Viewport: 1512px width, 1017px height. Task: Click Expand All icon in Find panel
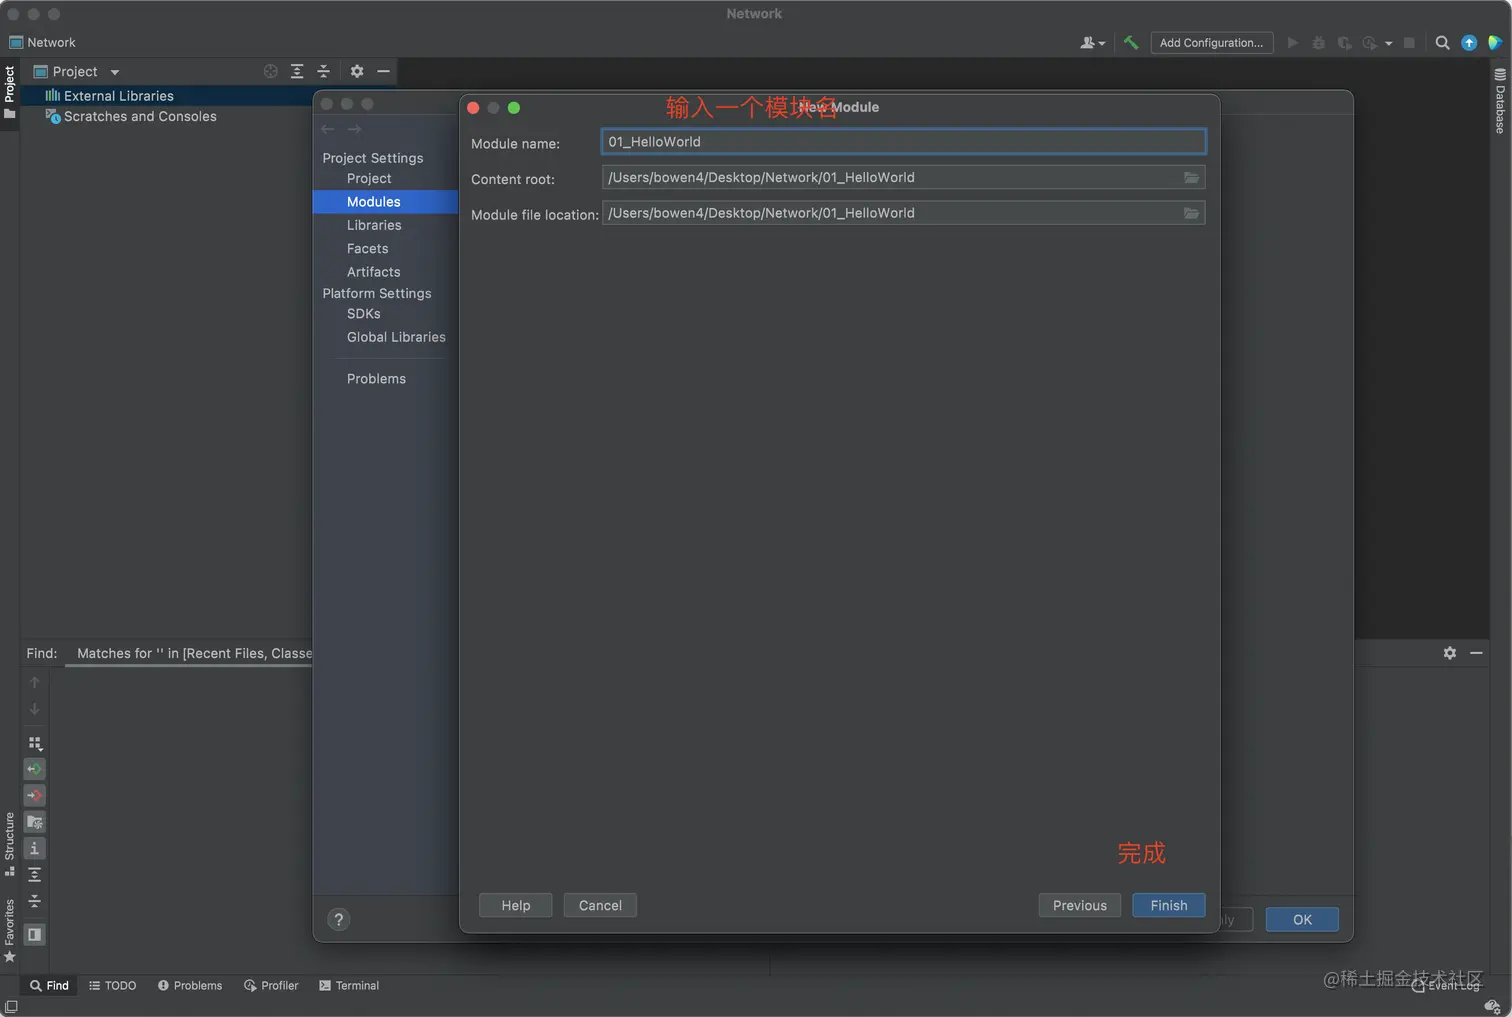[34, 875]
